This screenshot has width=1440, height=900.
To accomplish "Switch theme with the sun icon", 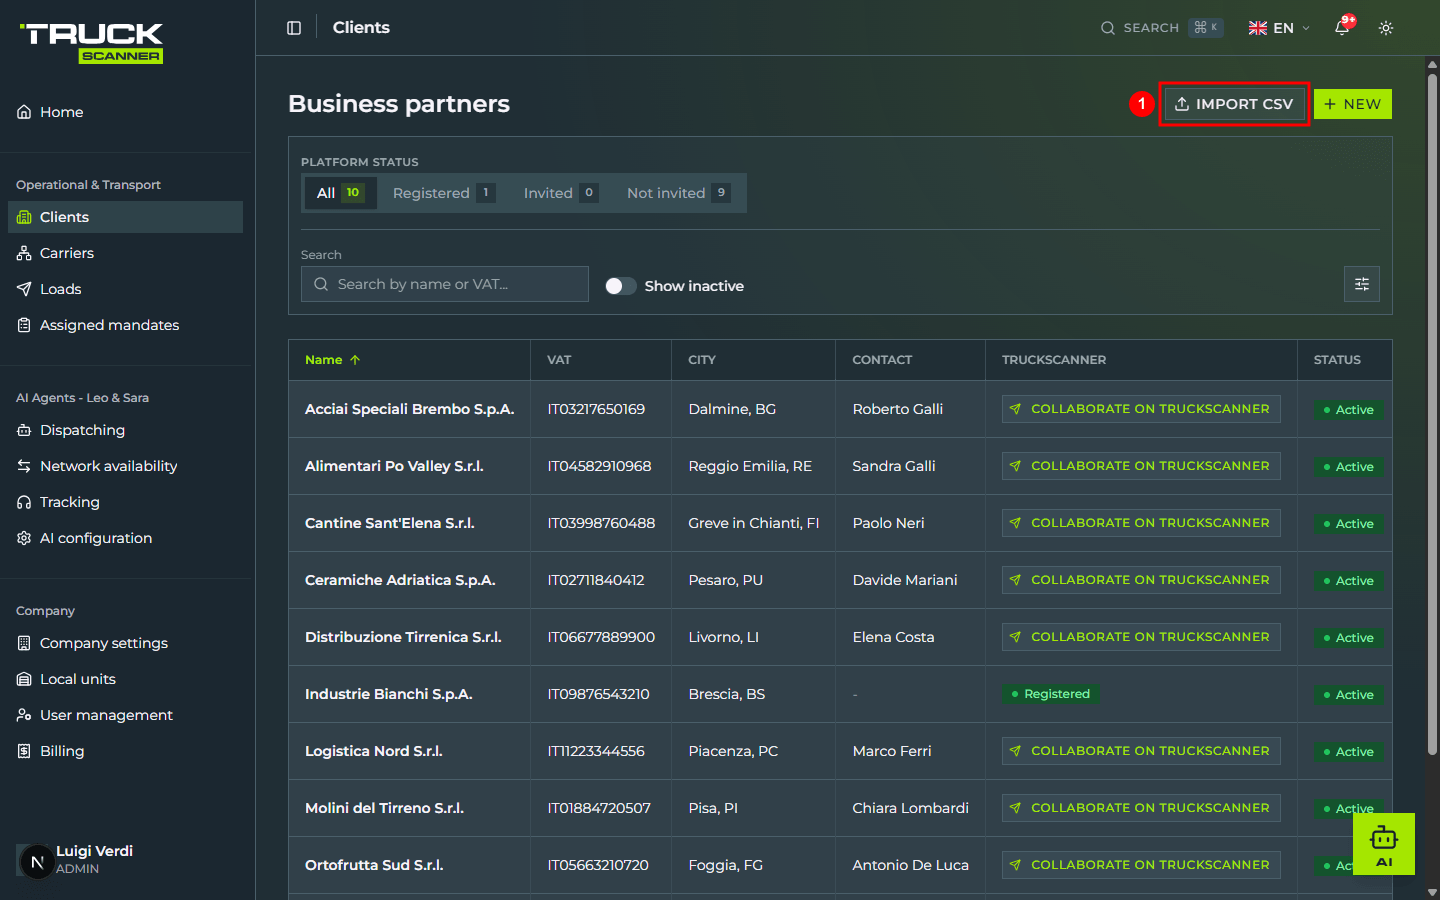I will 1386,28.
